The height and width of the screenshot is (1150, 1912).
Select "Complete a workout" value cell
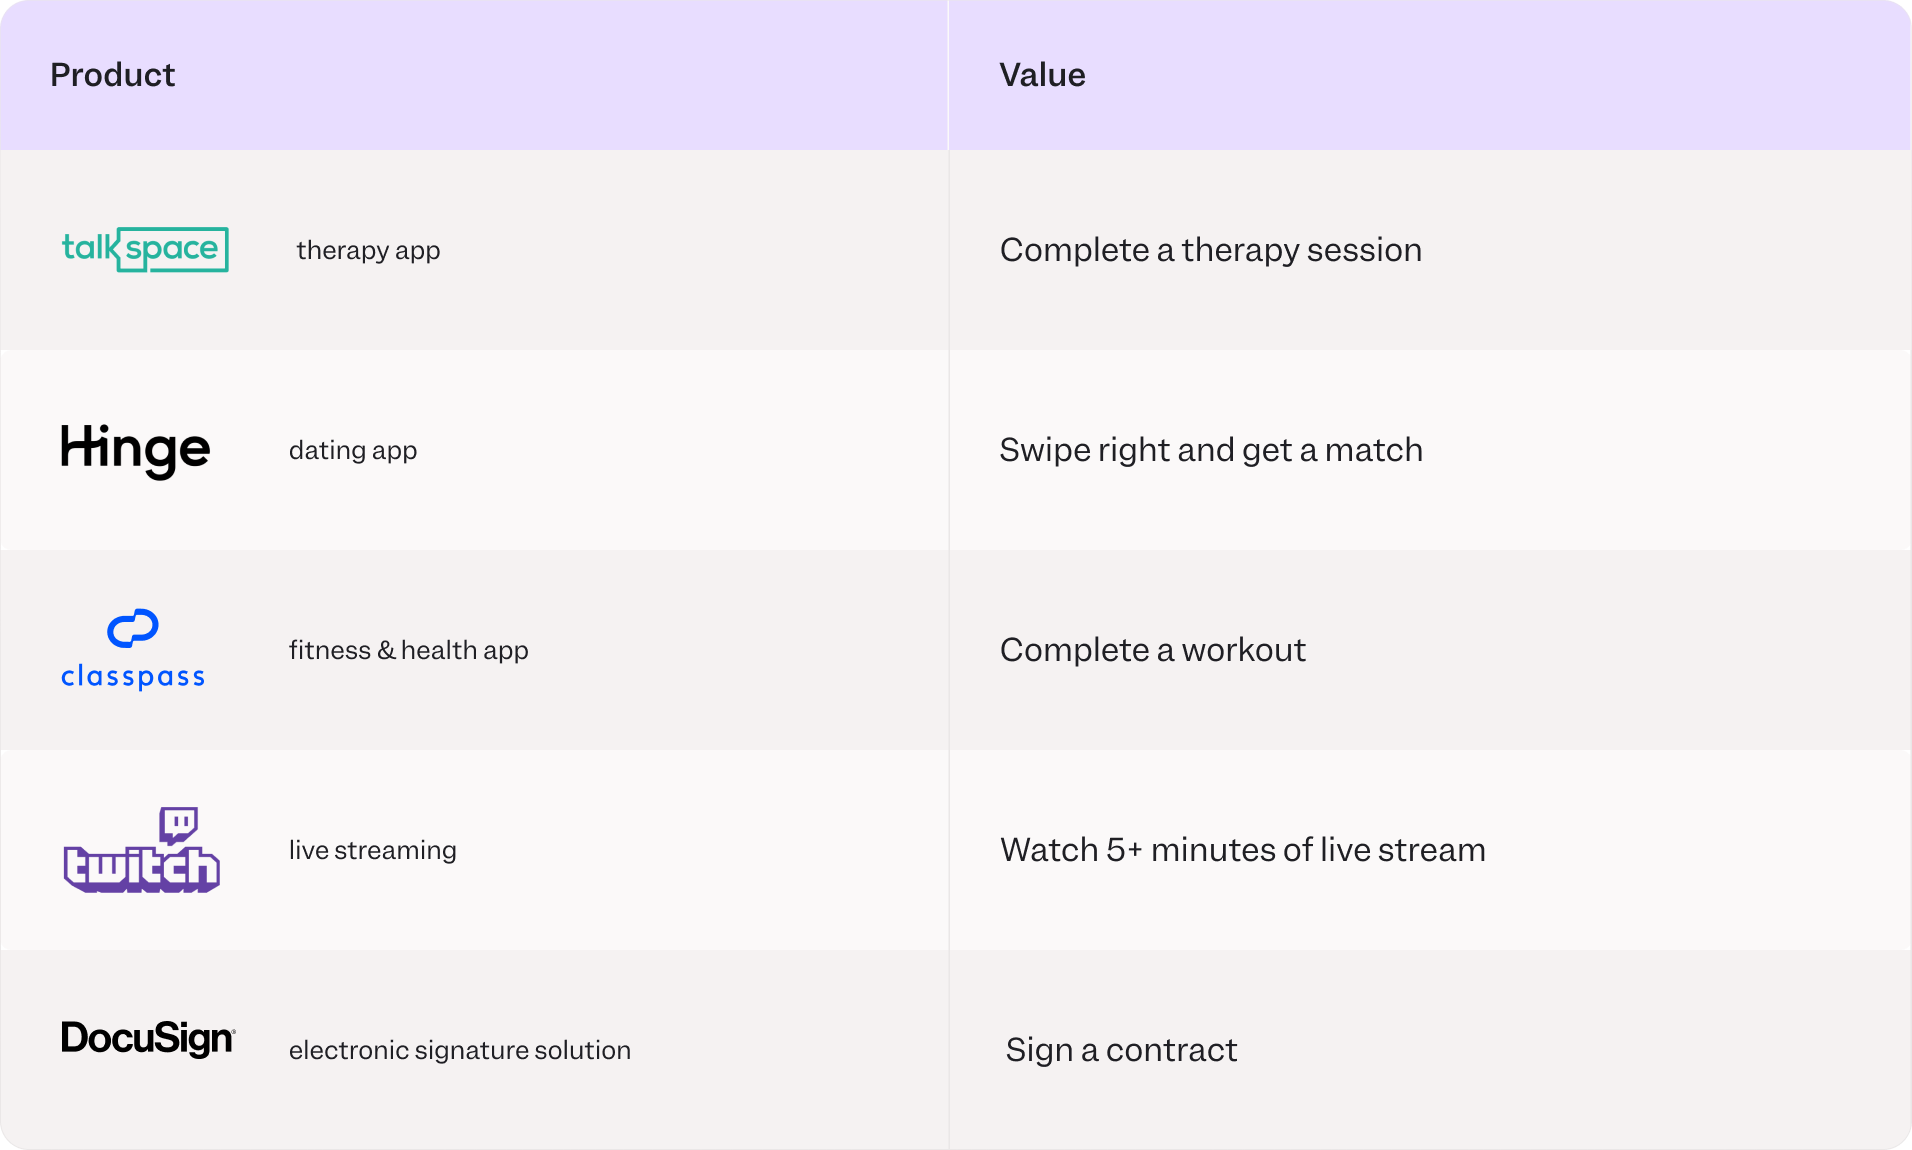[x=1153, y=650]
